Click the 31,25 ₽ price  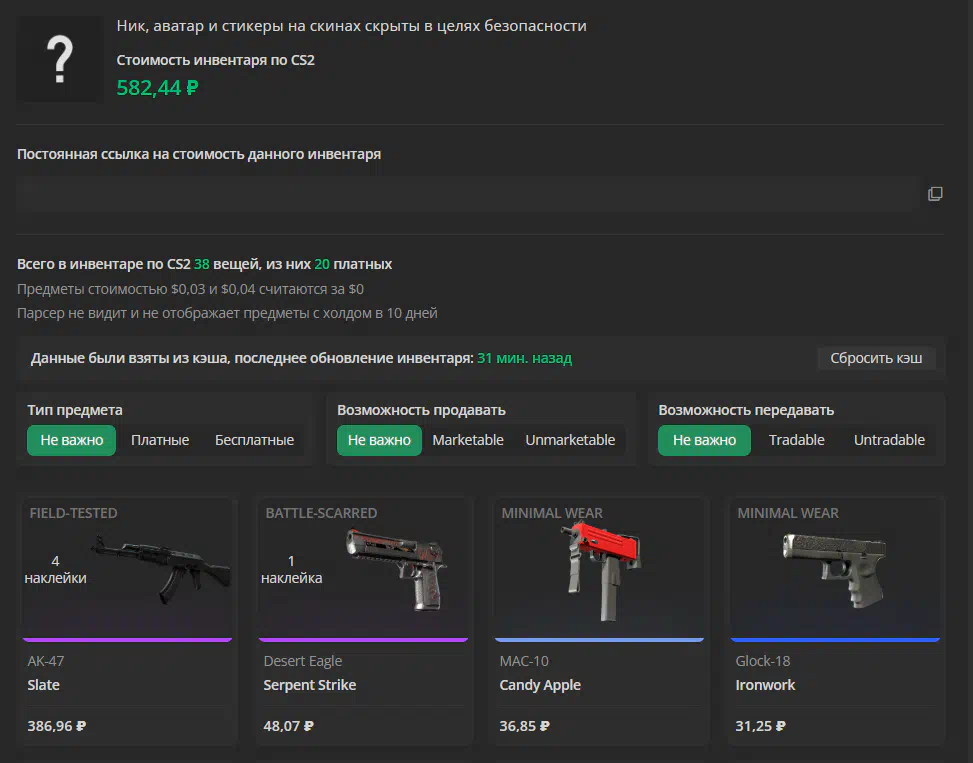760,726
